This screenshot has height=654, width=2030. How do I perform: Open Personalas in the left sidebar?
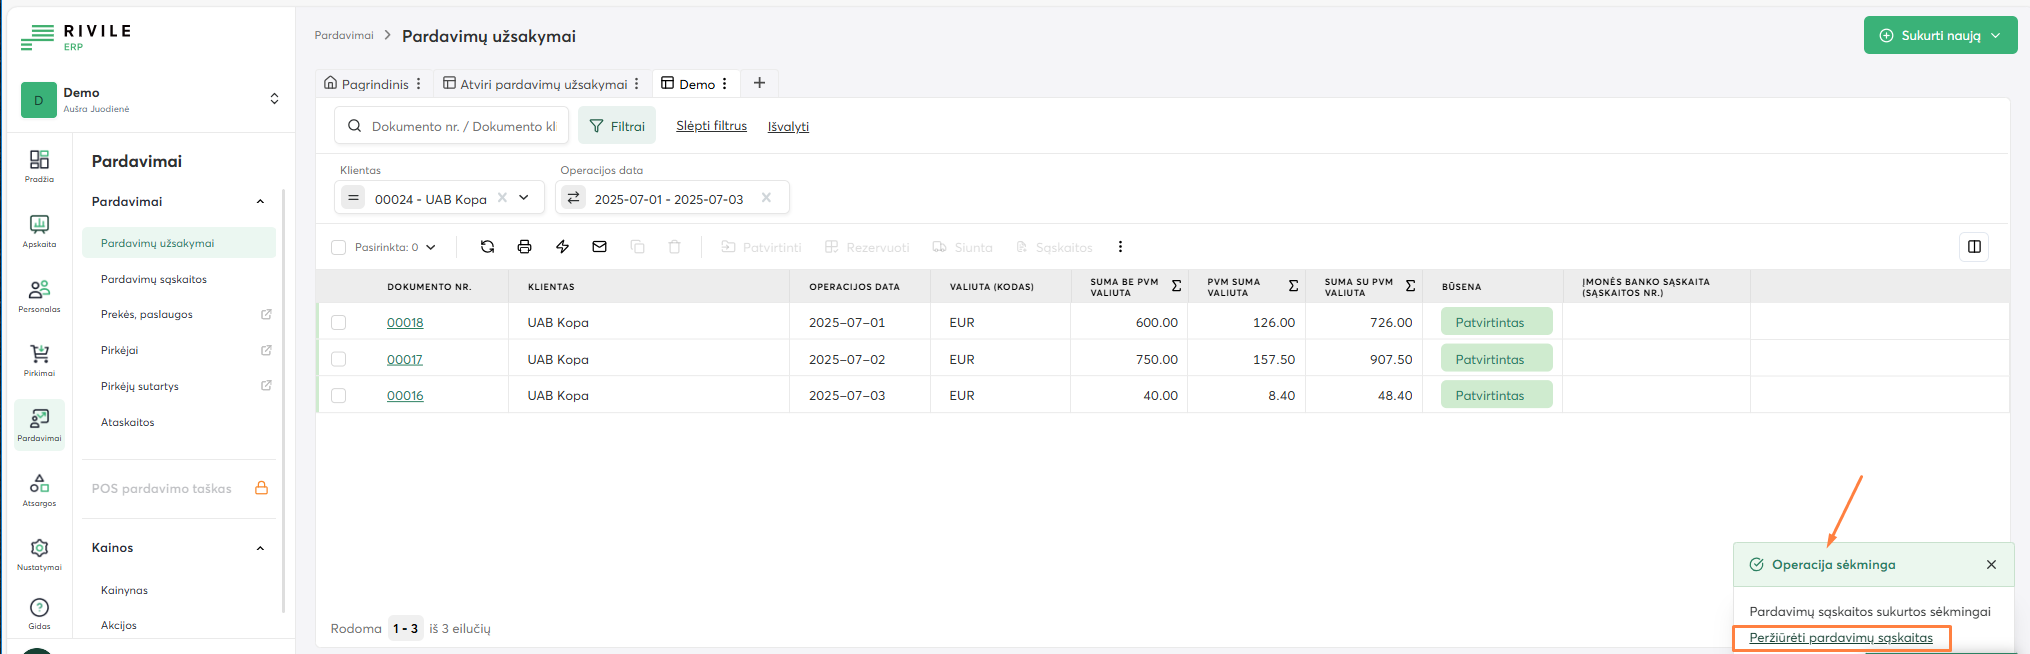click(x=39, y=295)
